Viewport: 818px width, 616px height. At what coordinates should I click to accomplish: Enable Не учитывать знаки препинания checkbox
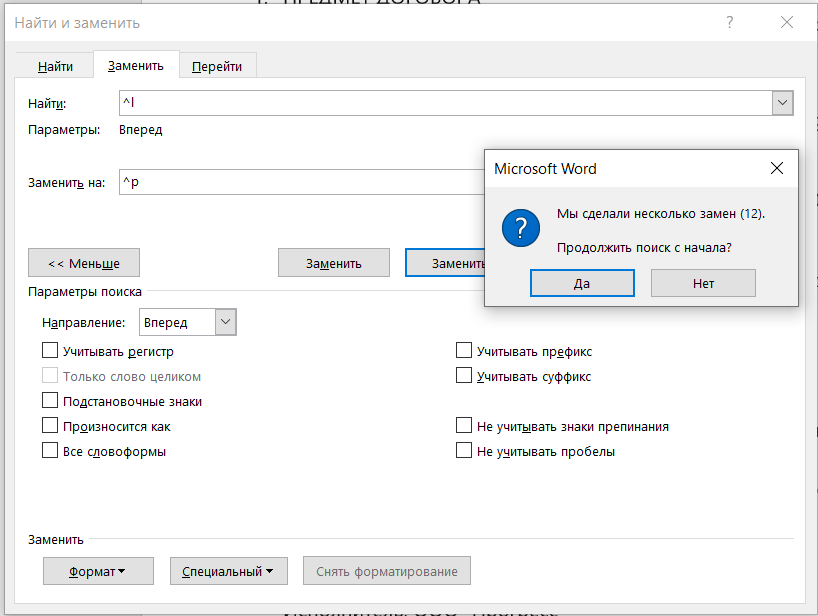pos(464,425)
